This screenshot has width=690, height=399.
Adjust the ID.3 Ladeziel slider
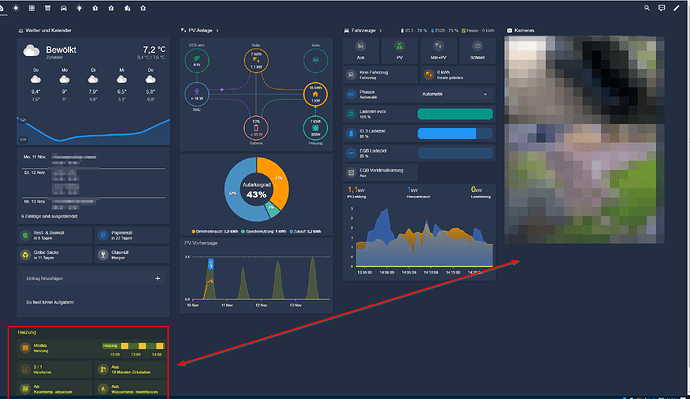(455, 133)
